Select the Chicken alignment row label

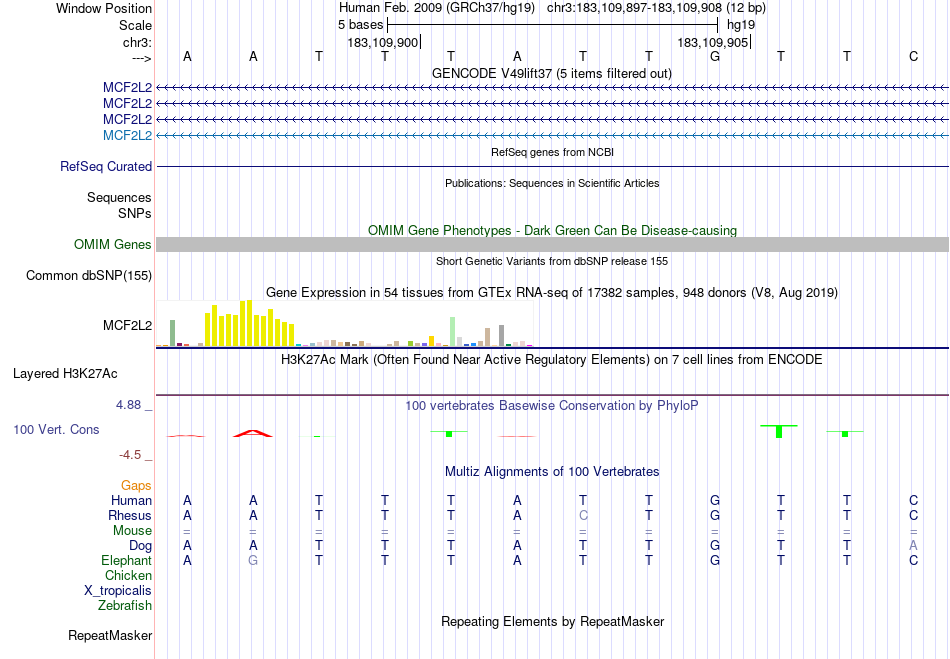coord(128,575)
